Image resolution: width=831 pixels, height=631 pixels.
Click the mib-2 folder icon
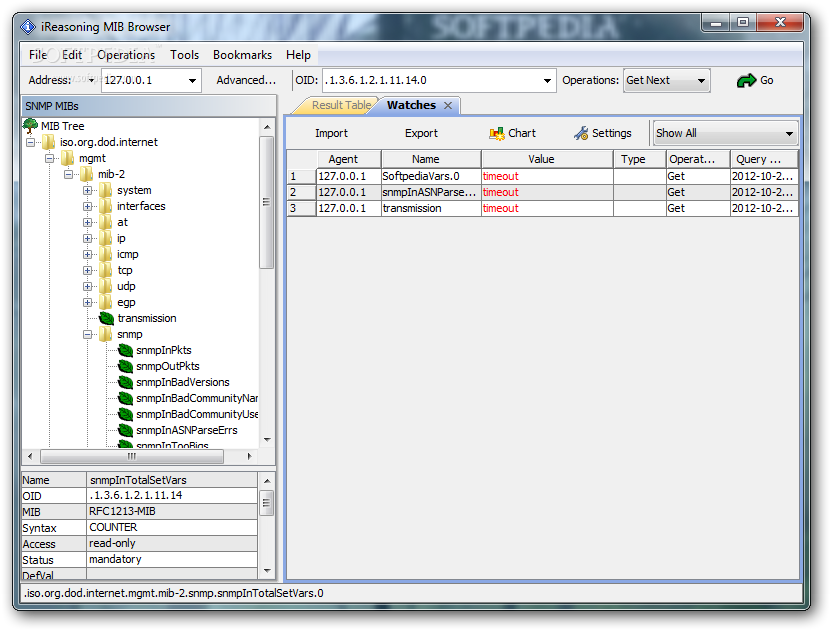(x=87, y=174)
